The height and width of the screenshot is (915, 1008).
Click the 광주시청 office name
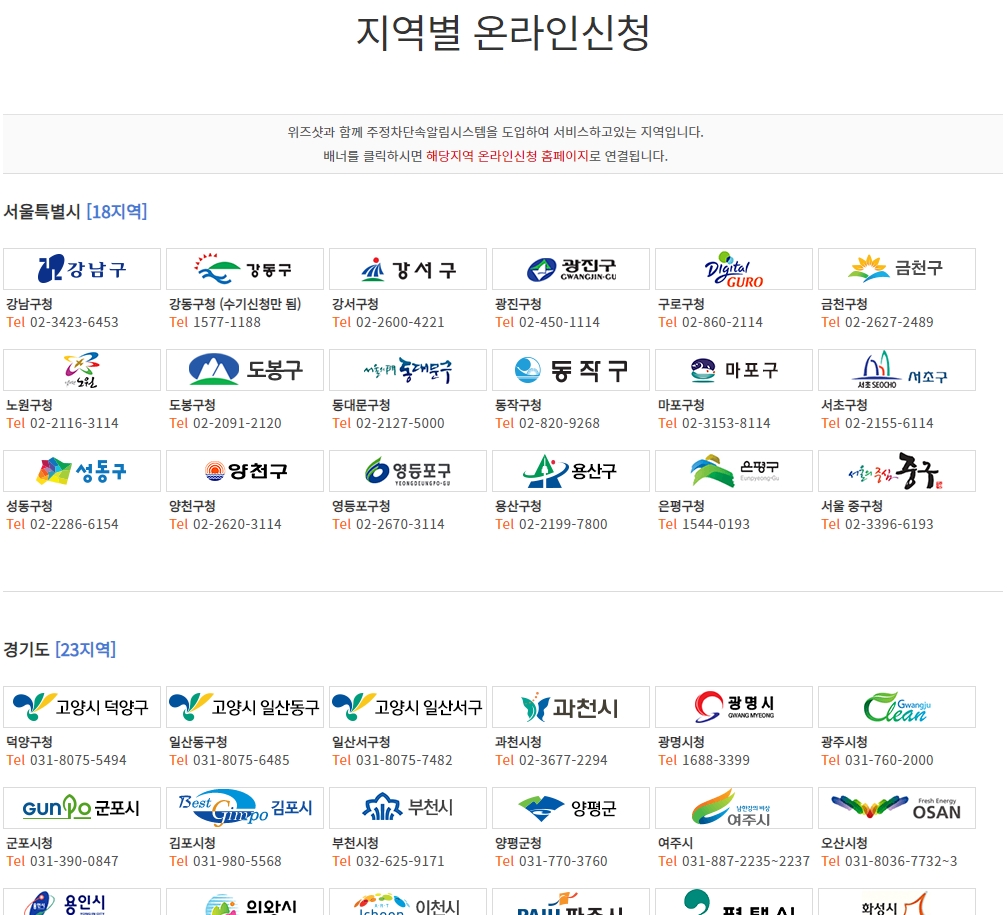coord(844,742)
